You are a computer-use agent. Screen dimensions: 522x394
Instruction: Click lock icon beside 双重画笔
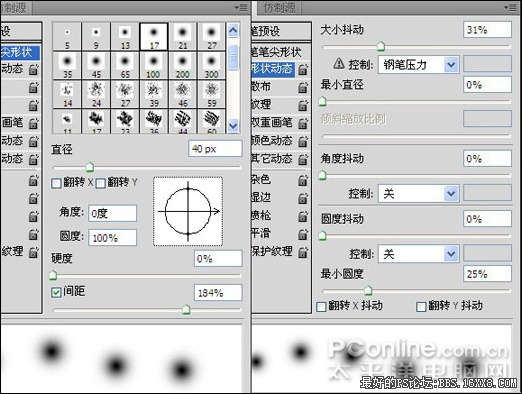tap(303, 123)
